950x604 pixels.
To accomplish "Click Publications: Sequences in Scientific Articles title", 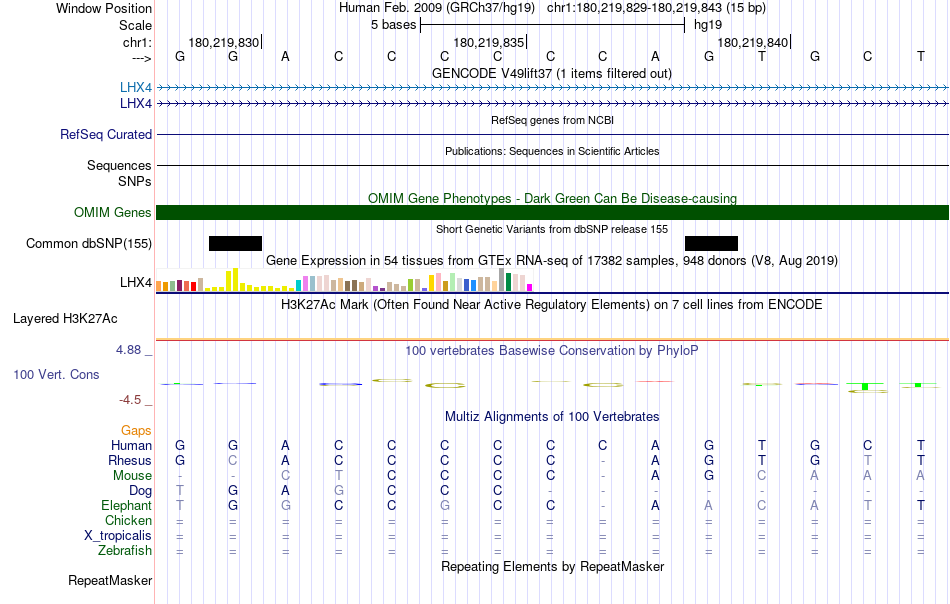I will pyautogui.click(x=552, y=151).
